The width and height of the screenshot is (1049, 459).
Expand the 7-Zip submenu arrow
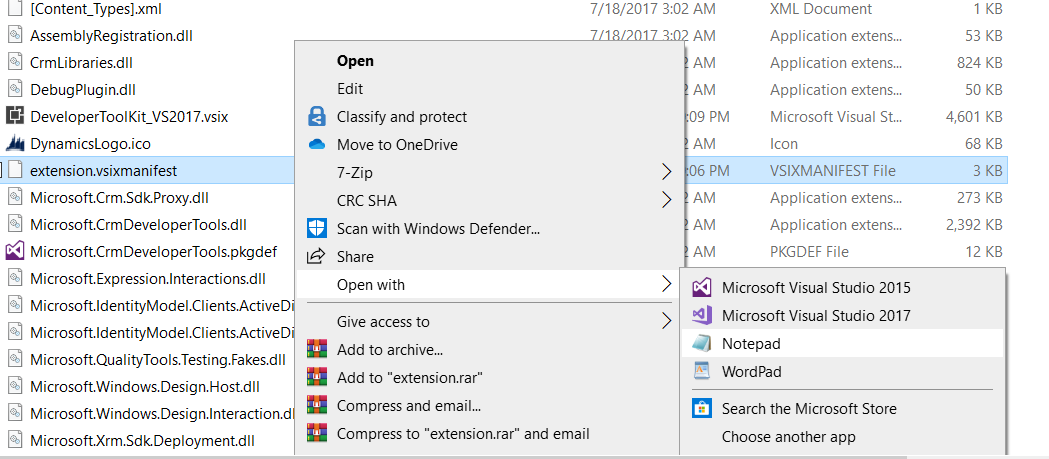point(667,173)
